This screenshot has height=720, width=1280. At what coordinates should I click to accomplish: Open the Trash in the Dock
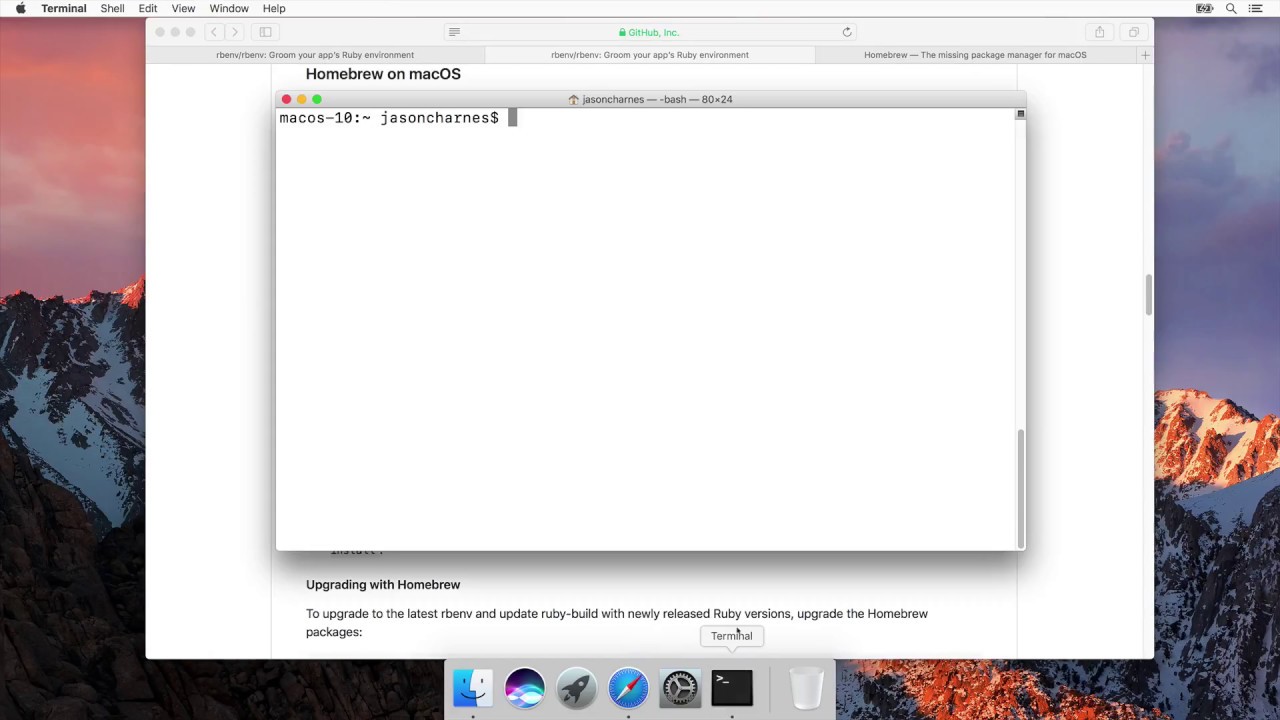point(806,688)
